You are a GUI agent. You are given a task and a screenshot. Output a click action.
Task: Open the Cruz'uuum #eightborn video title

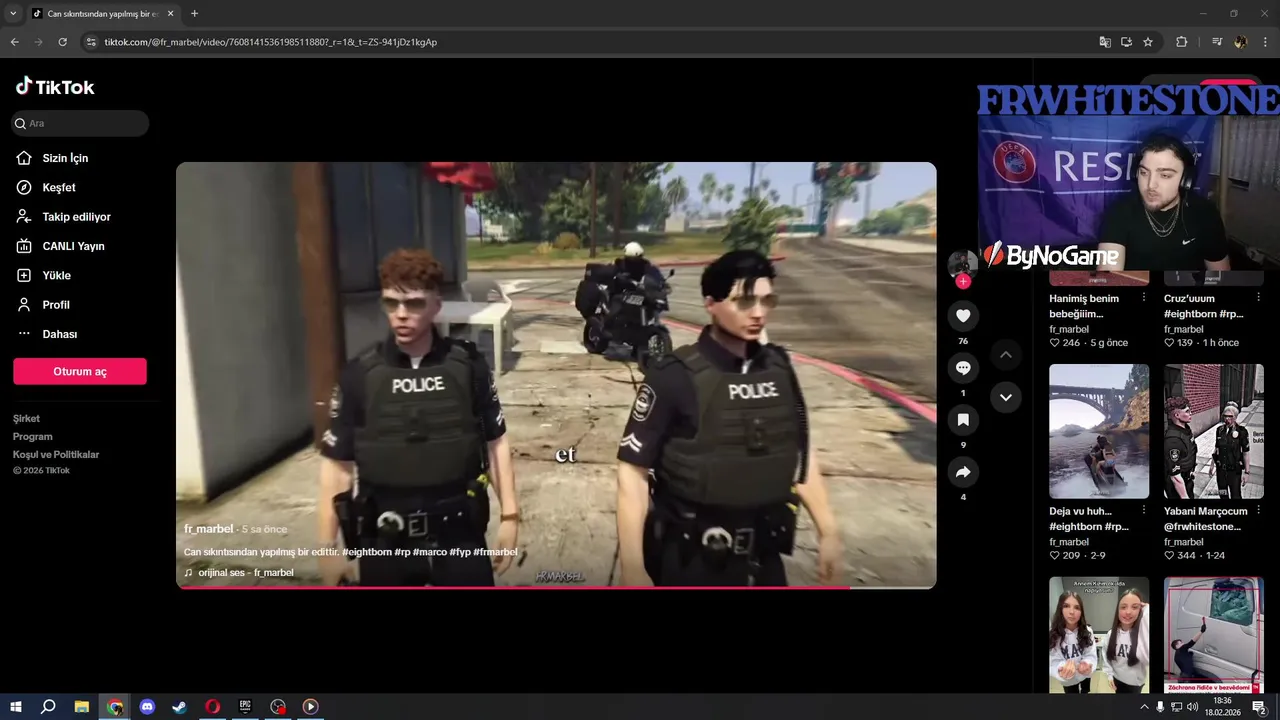pos(1204,306)
